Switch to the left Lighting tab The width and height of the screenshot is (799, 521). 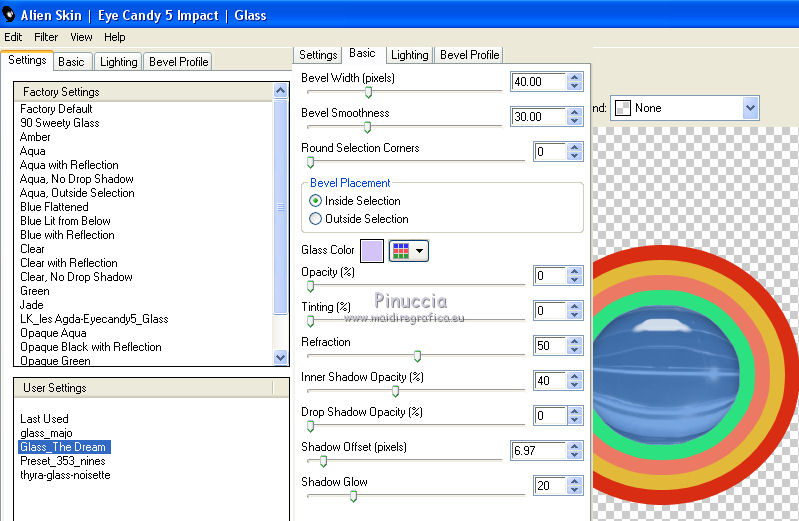tap(118, 62)
